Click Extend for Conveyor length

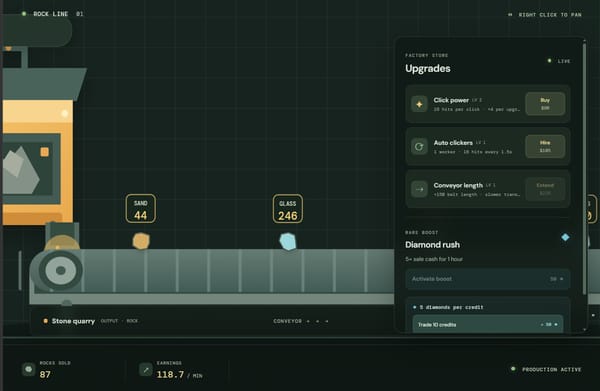[545, 189]
